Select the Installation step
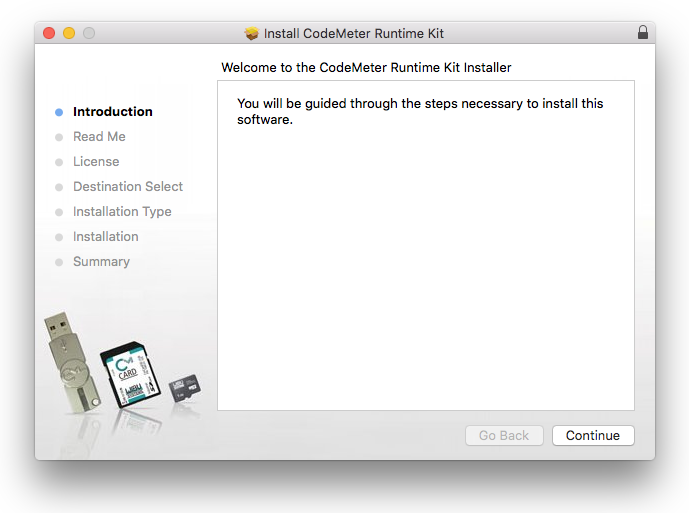Screen dimensions: 689x513 click(x=105, y=236)
